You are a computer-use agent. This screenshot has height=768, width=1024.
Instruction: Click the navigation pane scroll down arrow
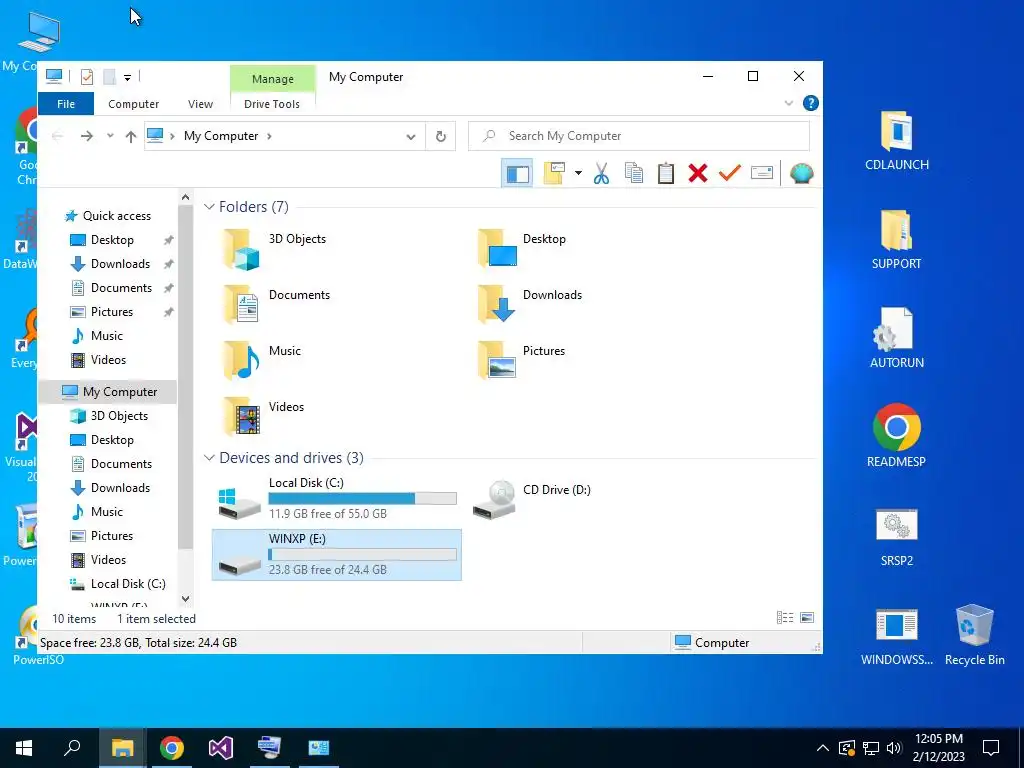[185, 599]
